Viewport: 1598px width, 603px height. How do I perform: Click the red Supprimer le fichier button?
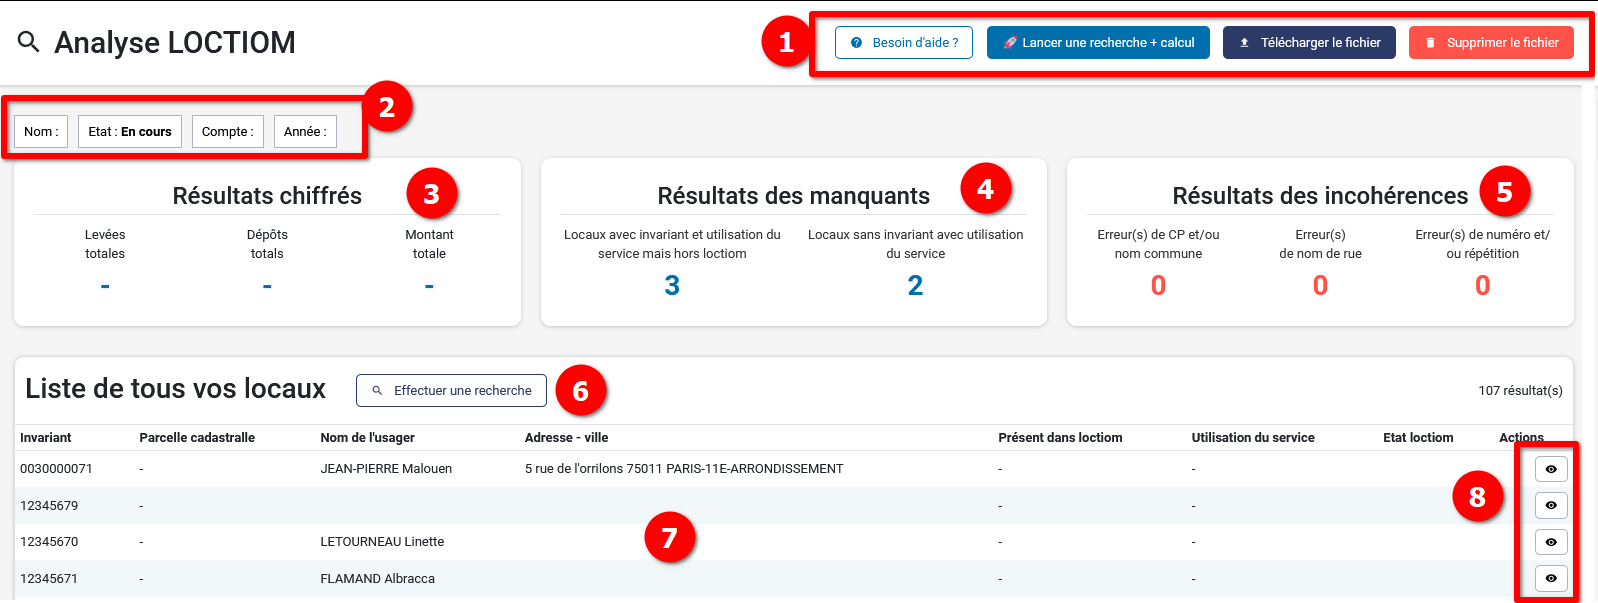1490,43
